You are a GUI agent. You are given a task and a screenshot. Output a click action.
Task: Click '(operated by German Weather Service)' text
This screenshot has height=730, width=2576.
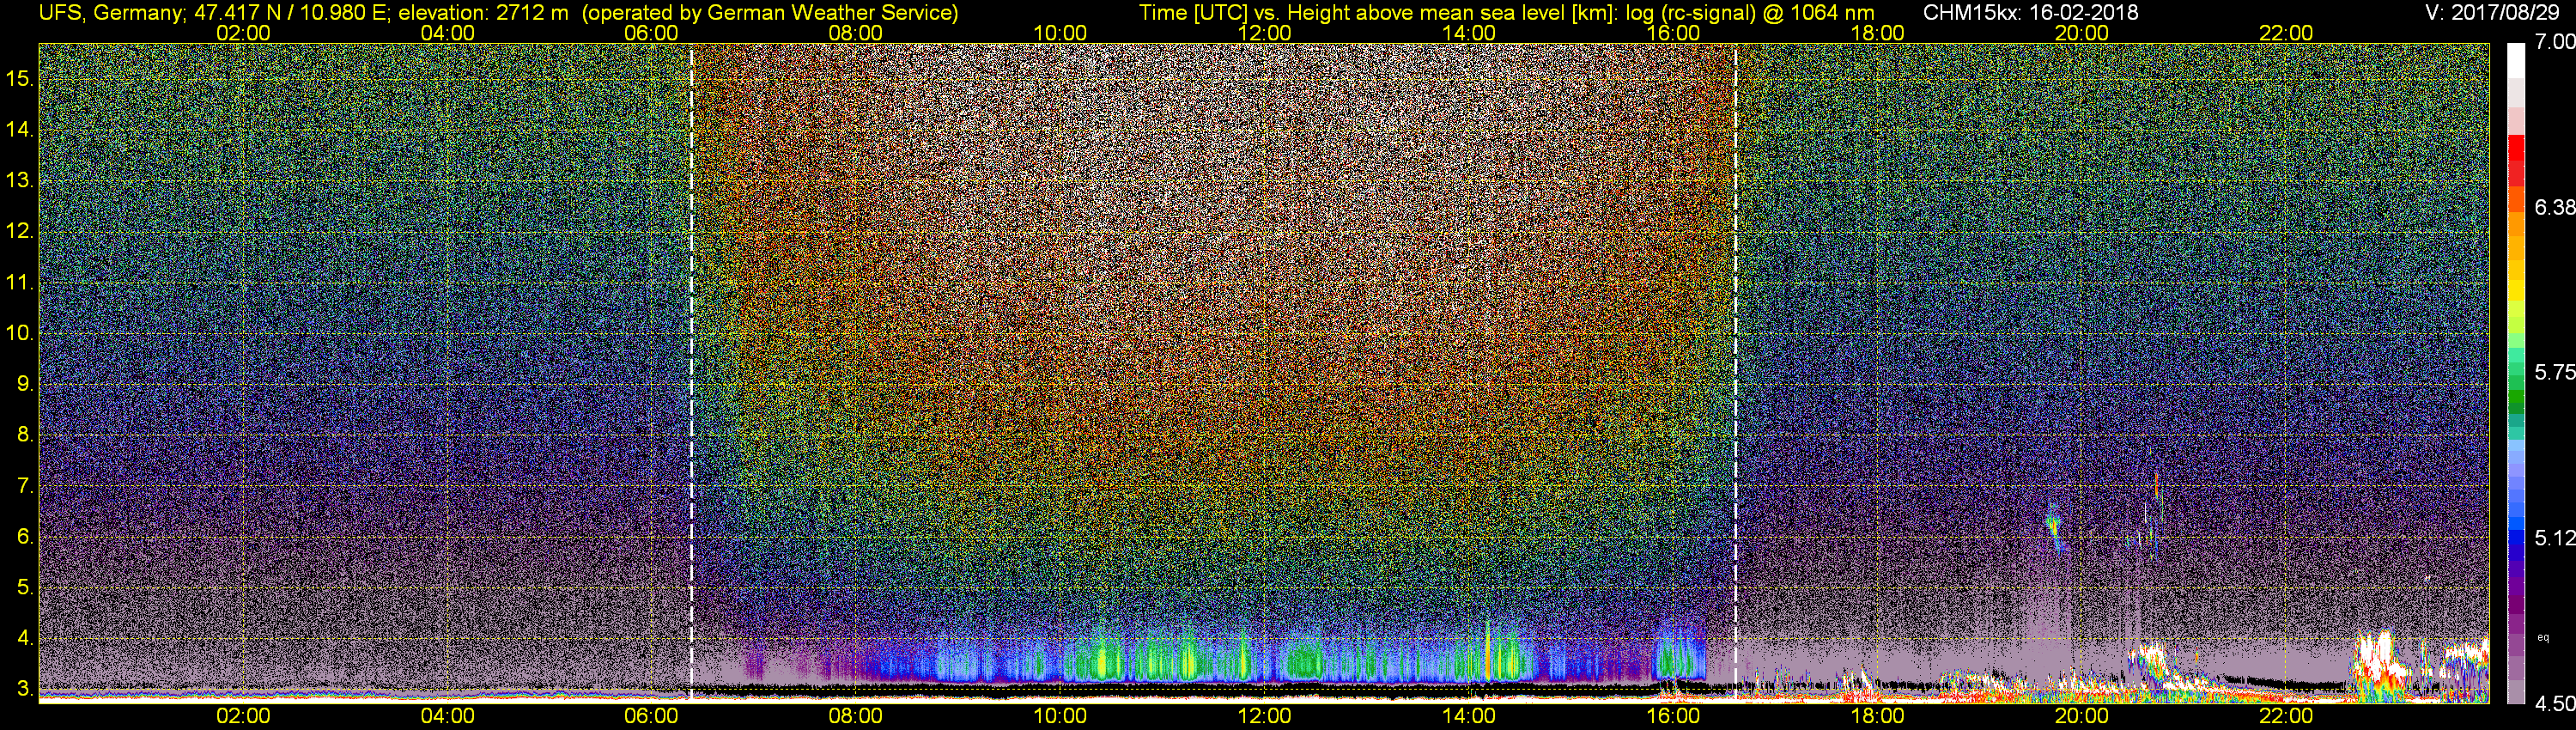tap(770, 13)
